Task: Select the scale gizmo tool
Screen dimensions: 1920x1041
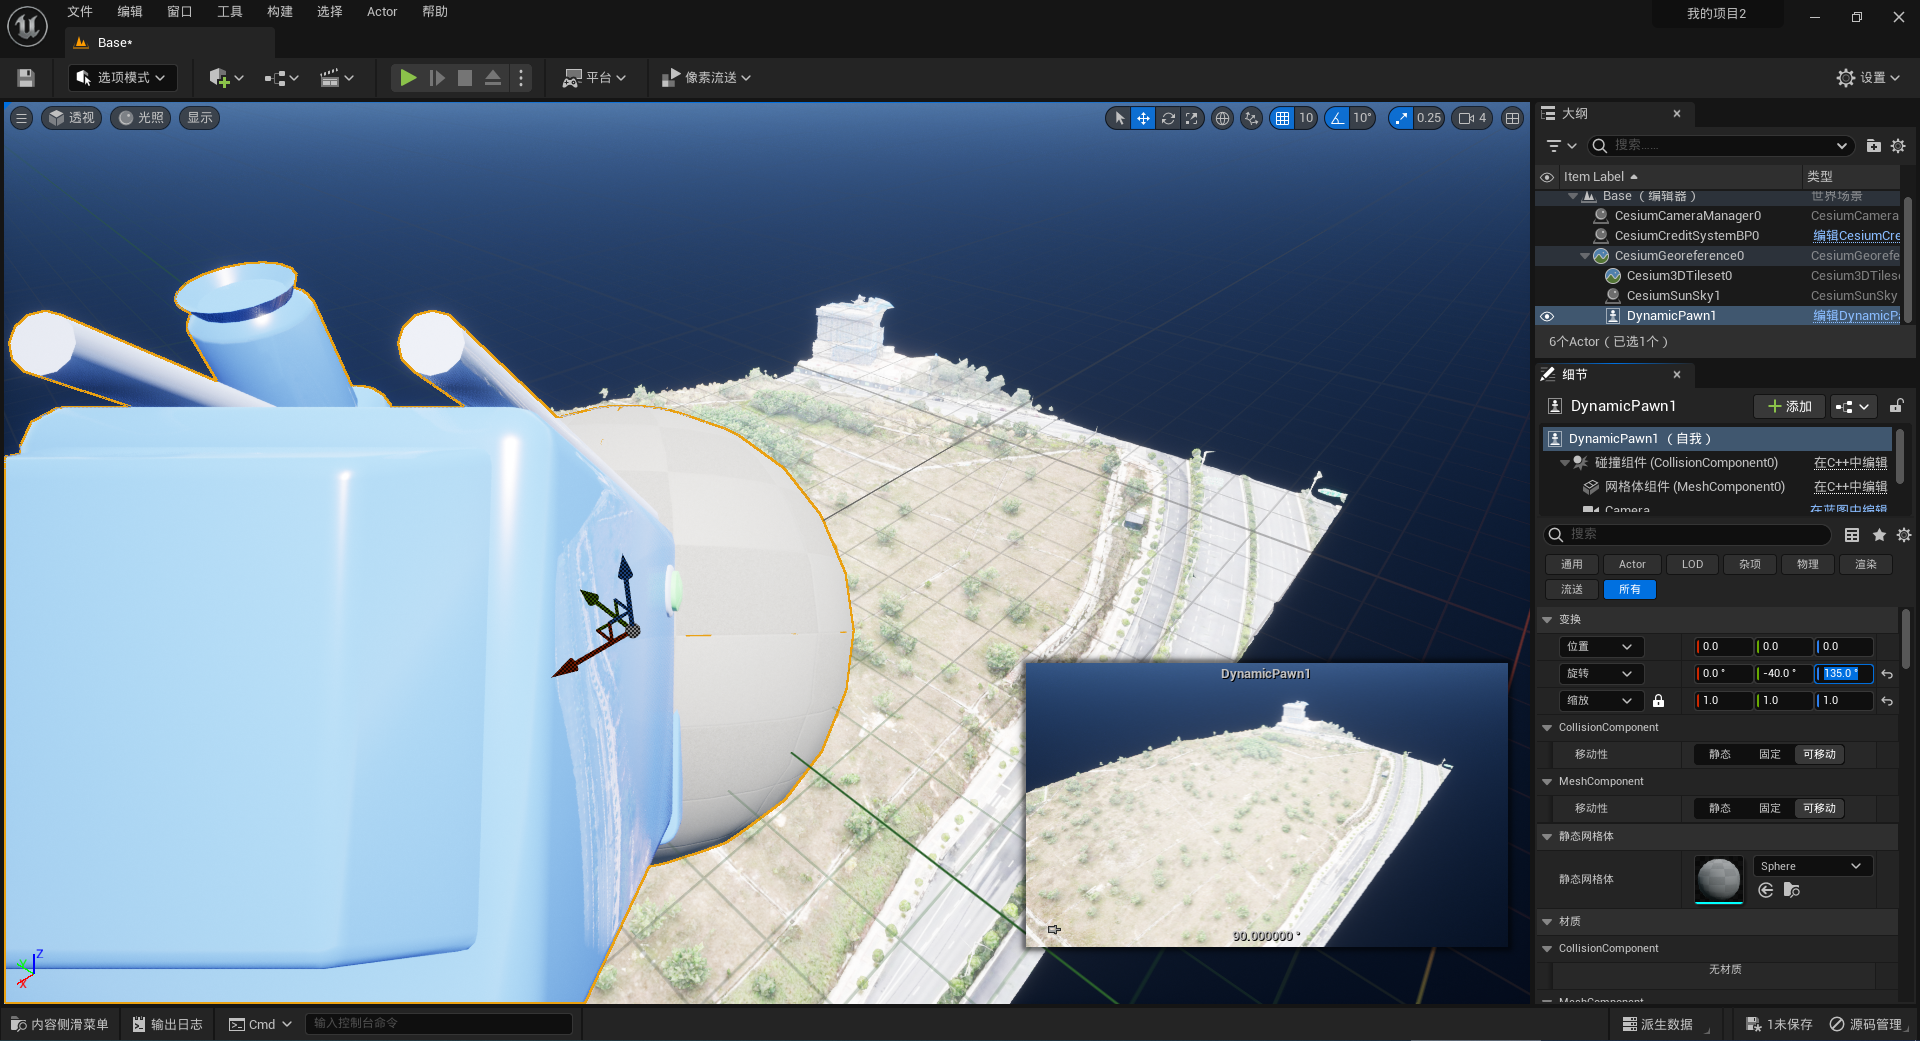Action: pos(1191,118)
